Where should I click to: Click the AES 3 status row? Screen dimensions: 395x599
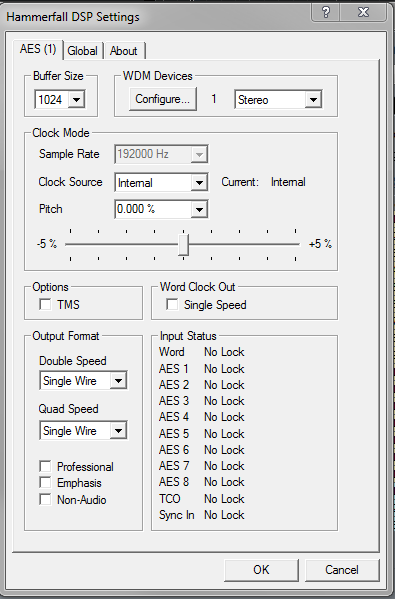coord(202,401)
